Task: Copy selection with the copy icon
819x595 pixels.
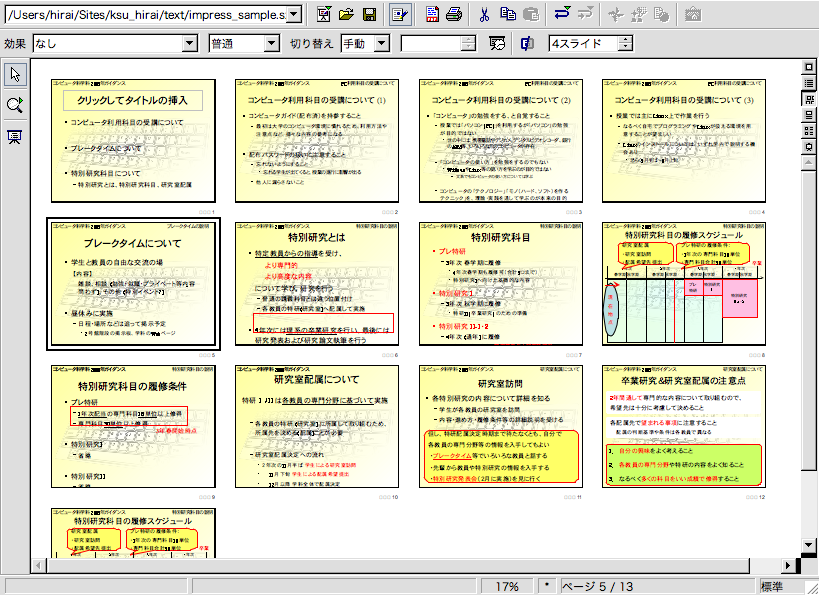Action: click(508, 14)
